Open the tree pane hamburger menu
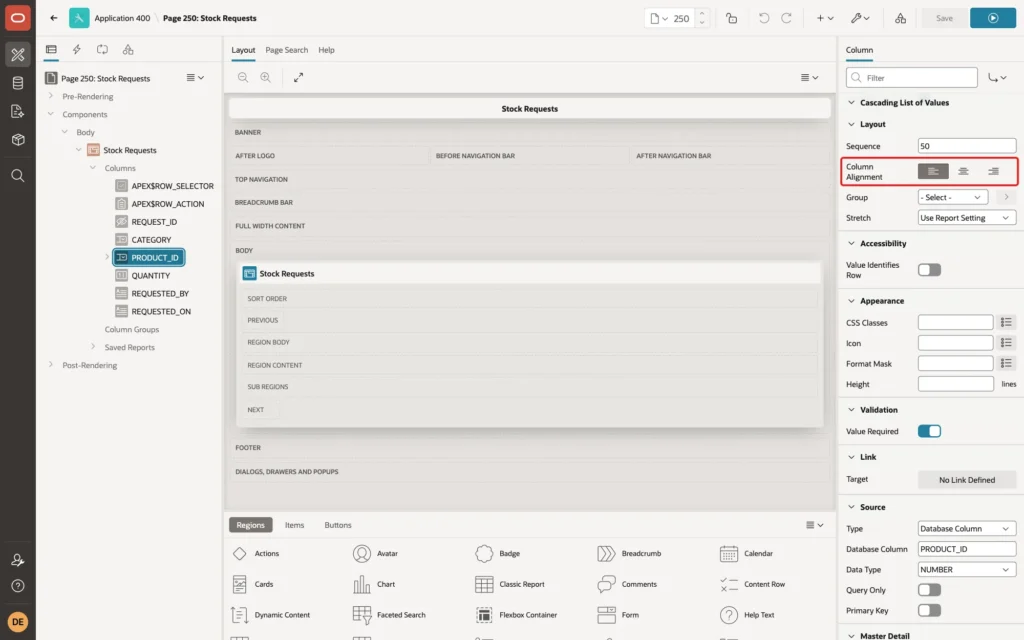1024x640 pixels. point(195,78)
